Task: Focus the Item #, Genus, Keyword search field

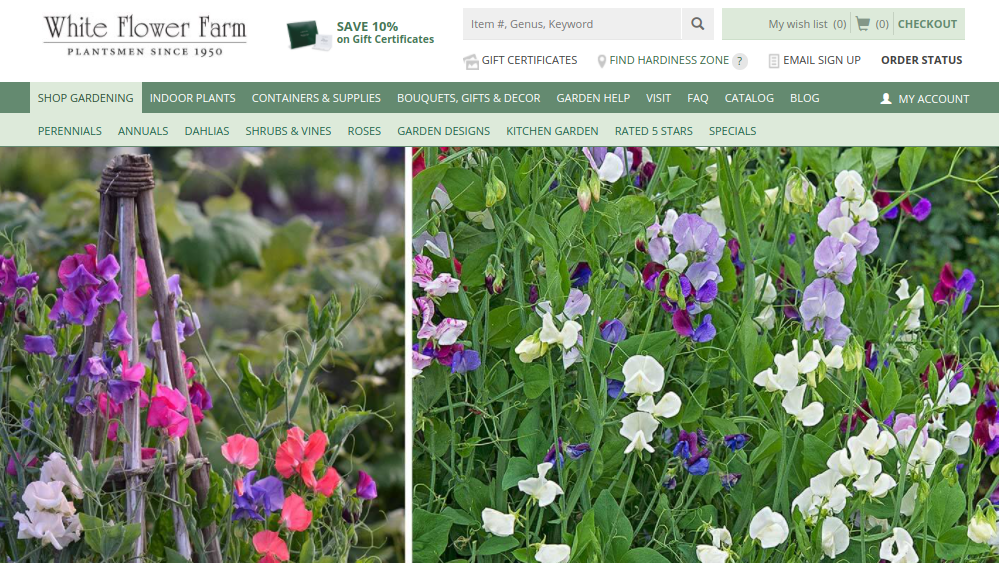Action: coord(572,24)
